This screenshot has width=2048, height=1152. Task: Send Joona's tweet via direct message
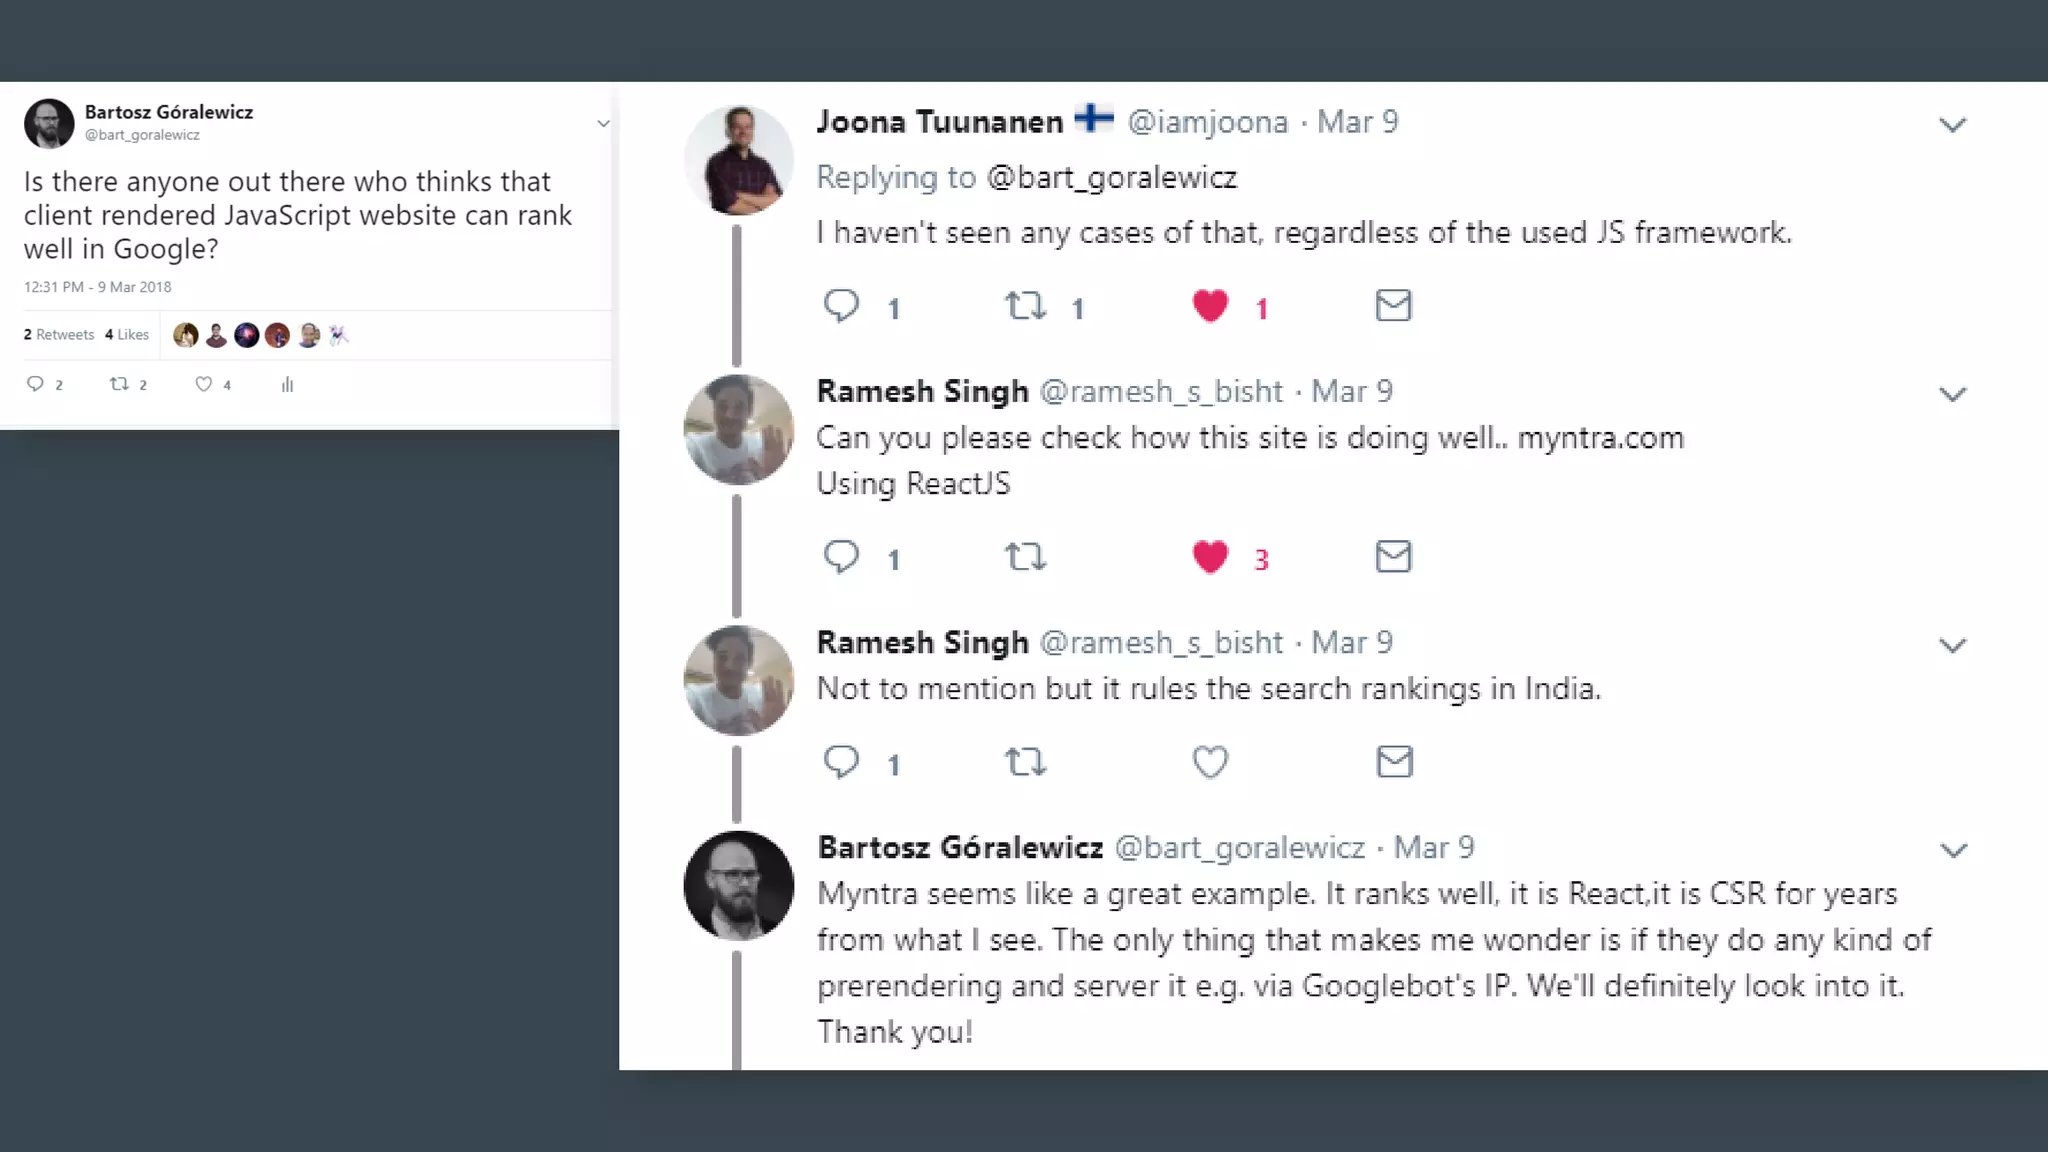click(1393, 305)
